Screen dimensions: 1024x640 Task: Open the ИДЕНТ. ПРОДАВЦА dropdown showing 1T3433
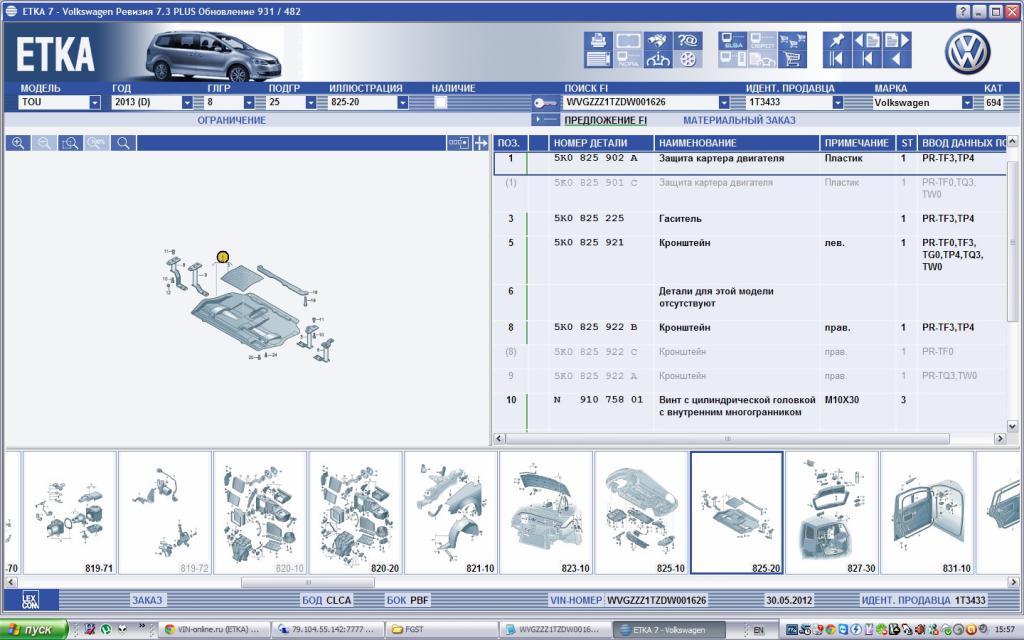pos(838,103)
